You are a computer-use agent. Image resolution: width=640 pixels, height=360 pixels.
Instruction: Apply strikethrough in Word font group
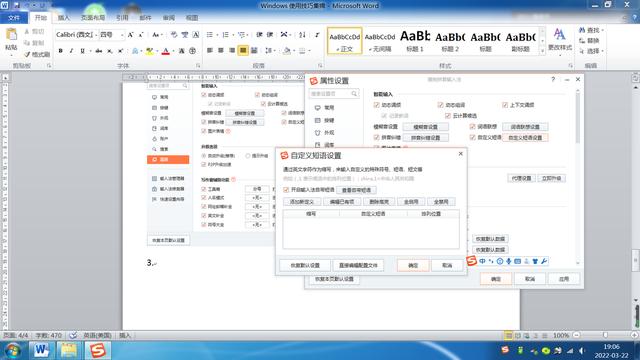point(98,51)
